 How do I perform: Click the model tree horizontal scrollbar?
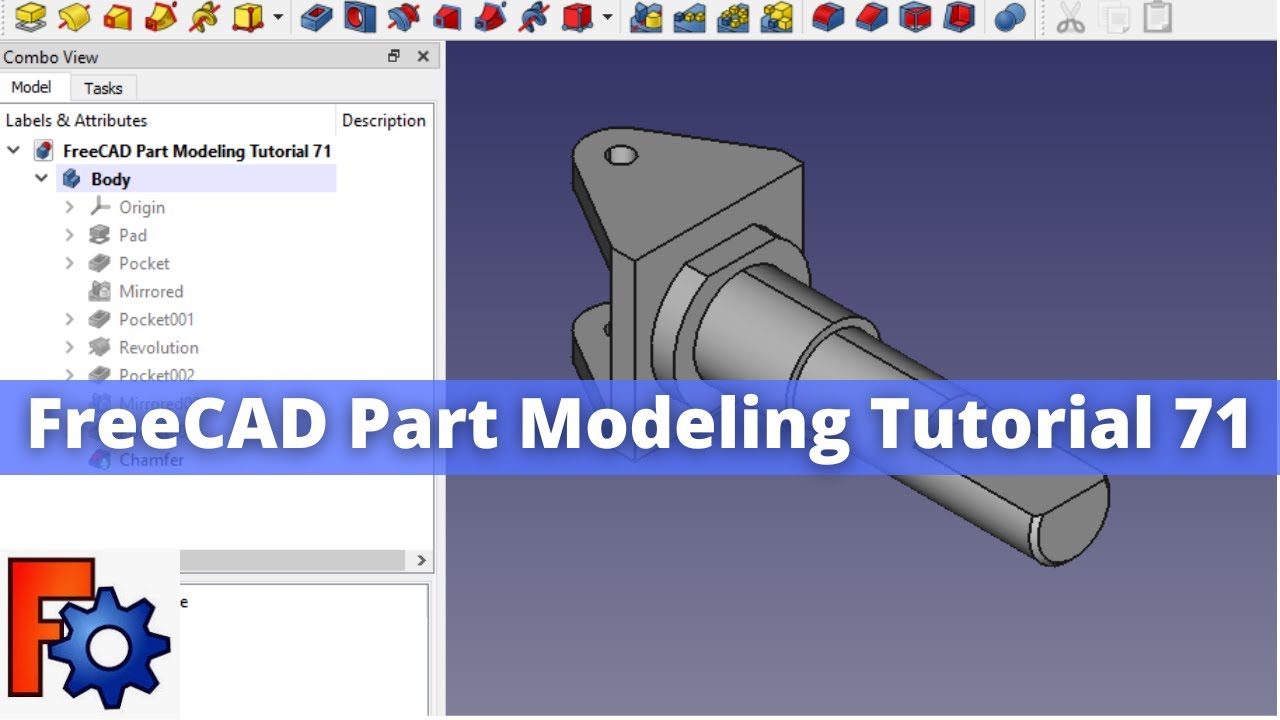290,560
